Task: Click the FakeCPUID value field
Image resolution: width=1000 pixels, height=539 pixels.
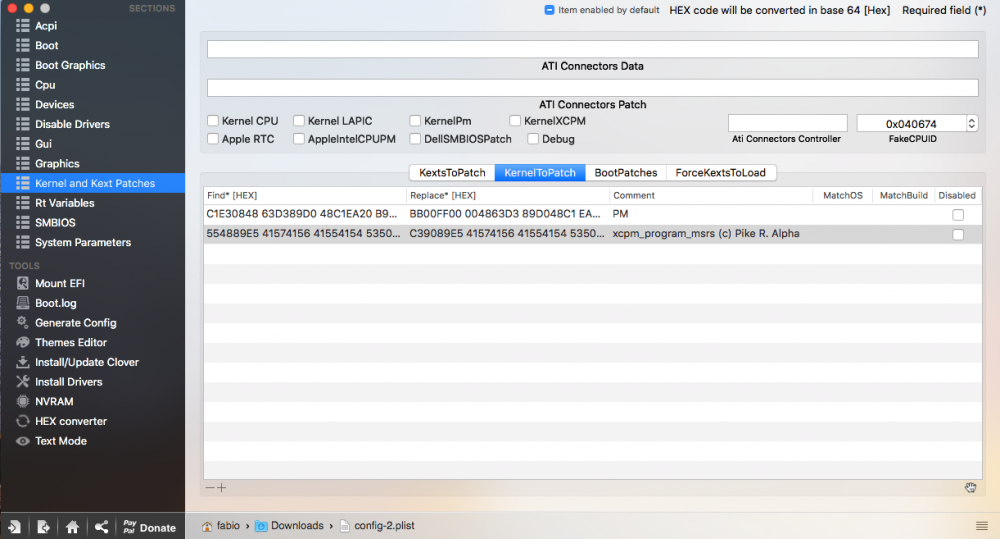Action: [x=911, y=124]
